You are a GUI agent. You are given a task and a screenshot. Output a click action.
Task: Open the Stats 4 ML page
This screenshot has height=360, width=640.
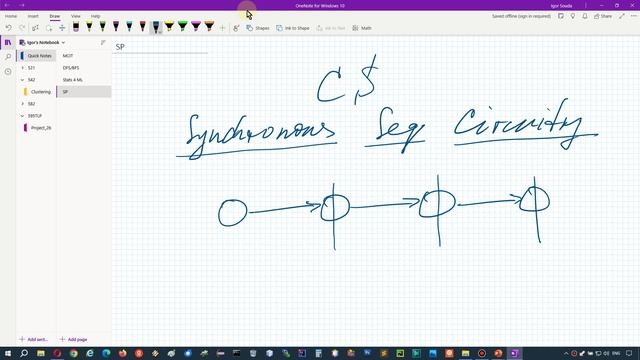84,80
